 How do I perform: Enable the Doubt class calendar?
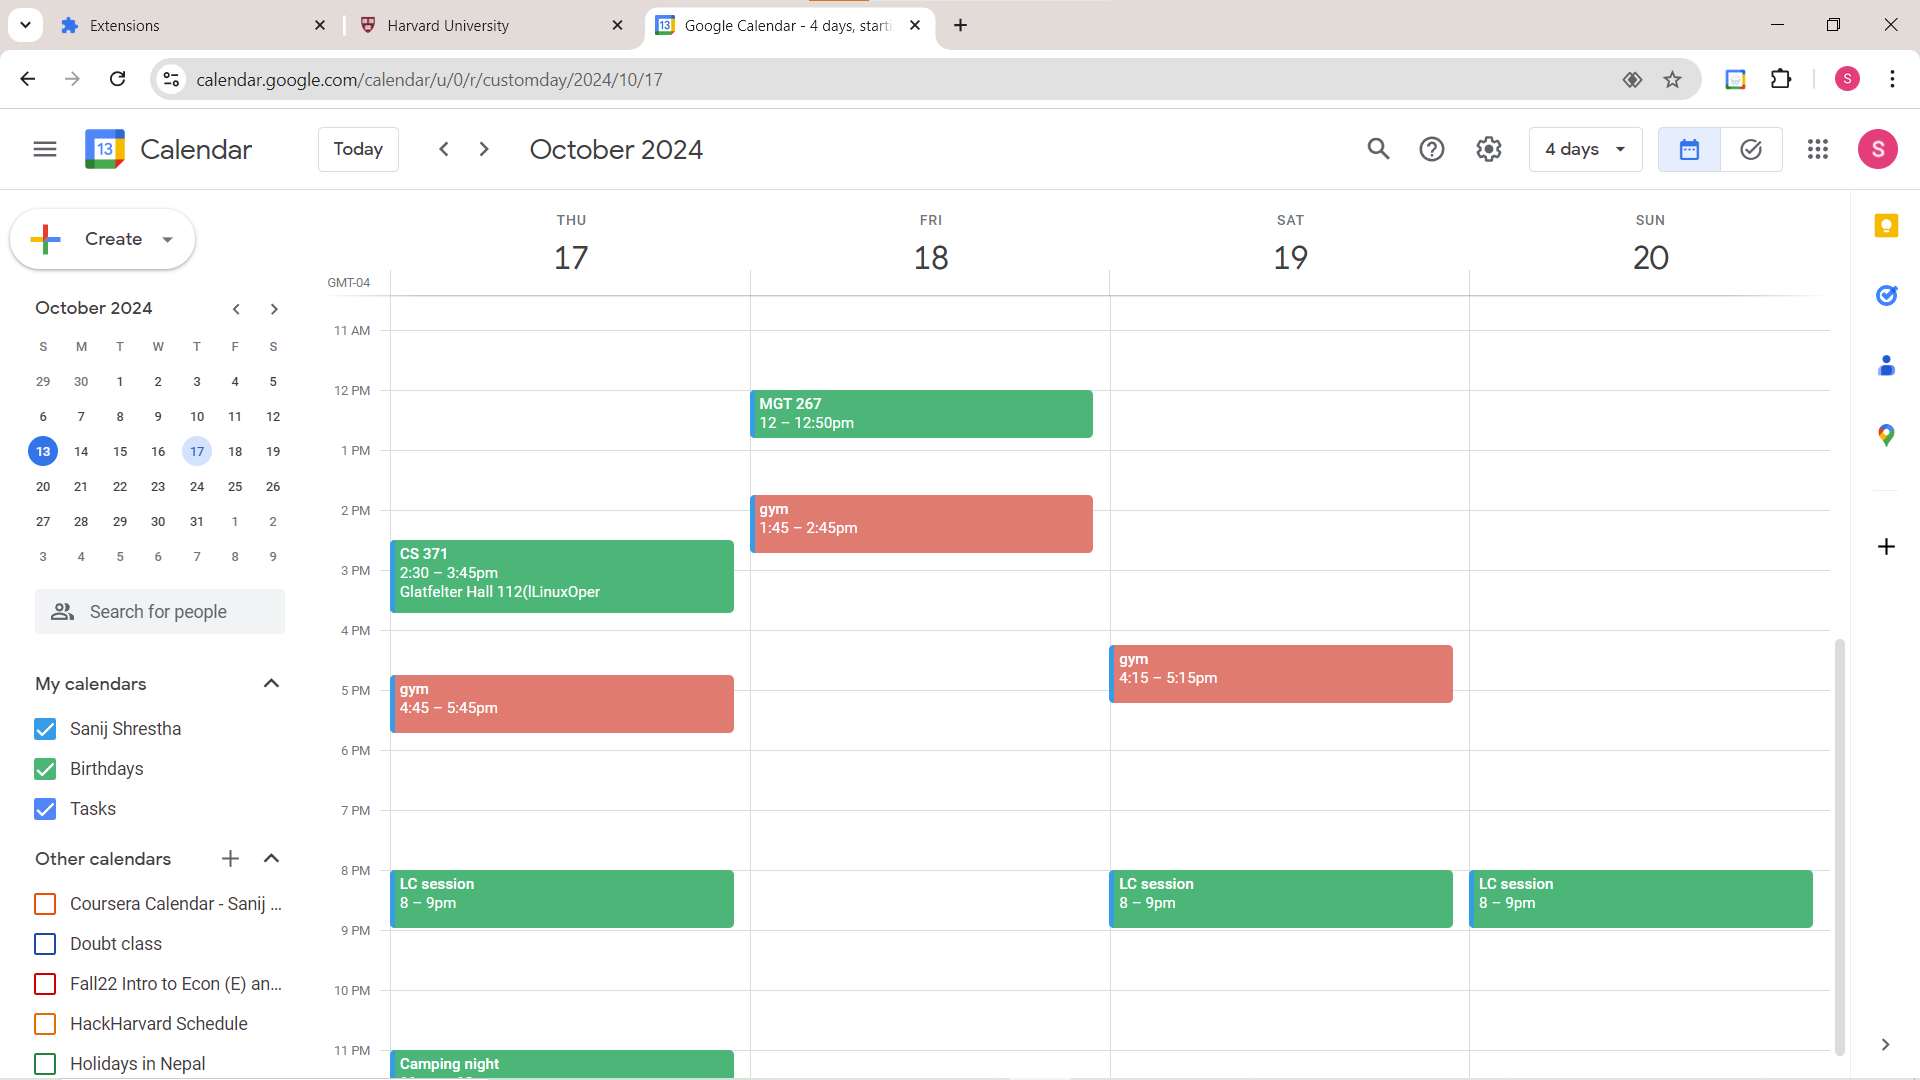pos(45,944)
